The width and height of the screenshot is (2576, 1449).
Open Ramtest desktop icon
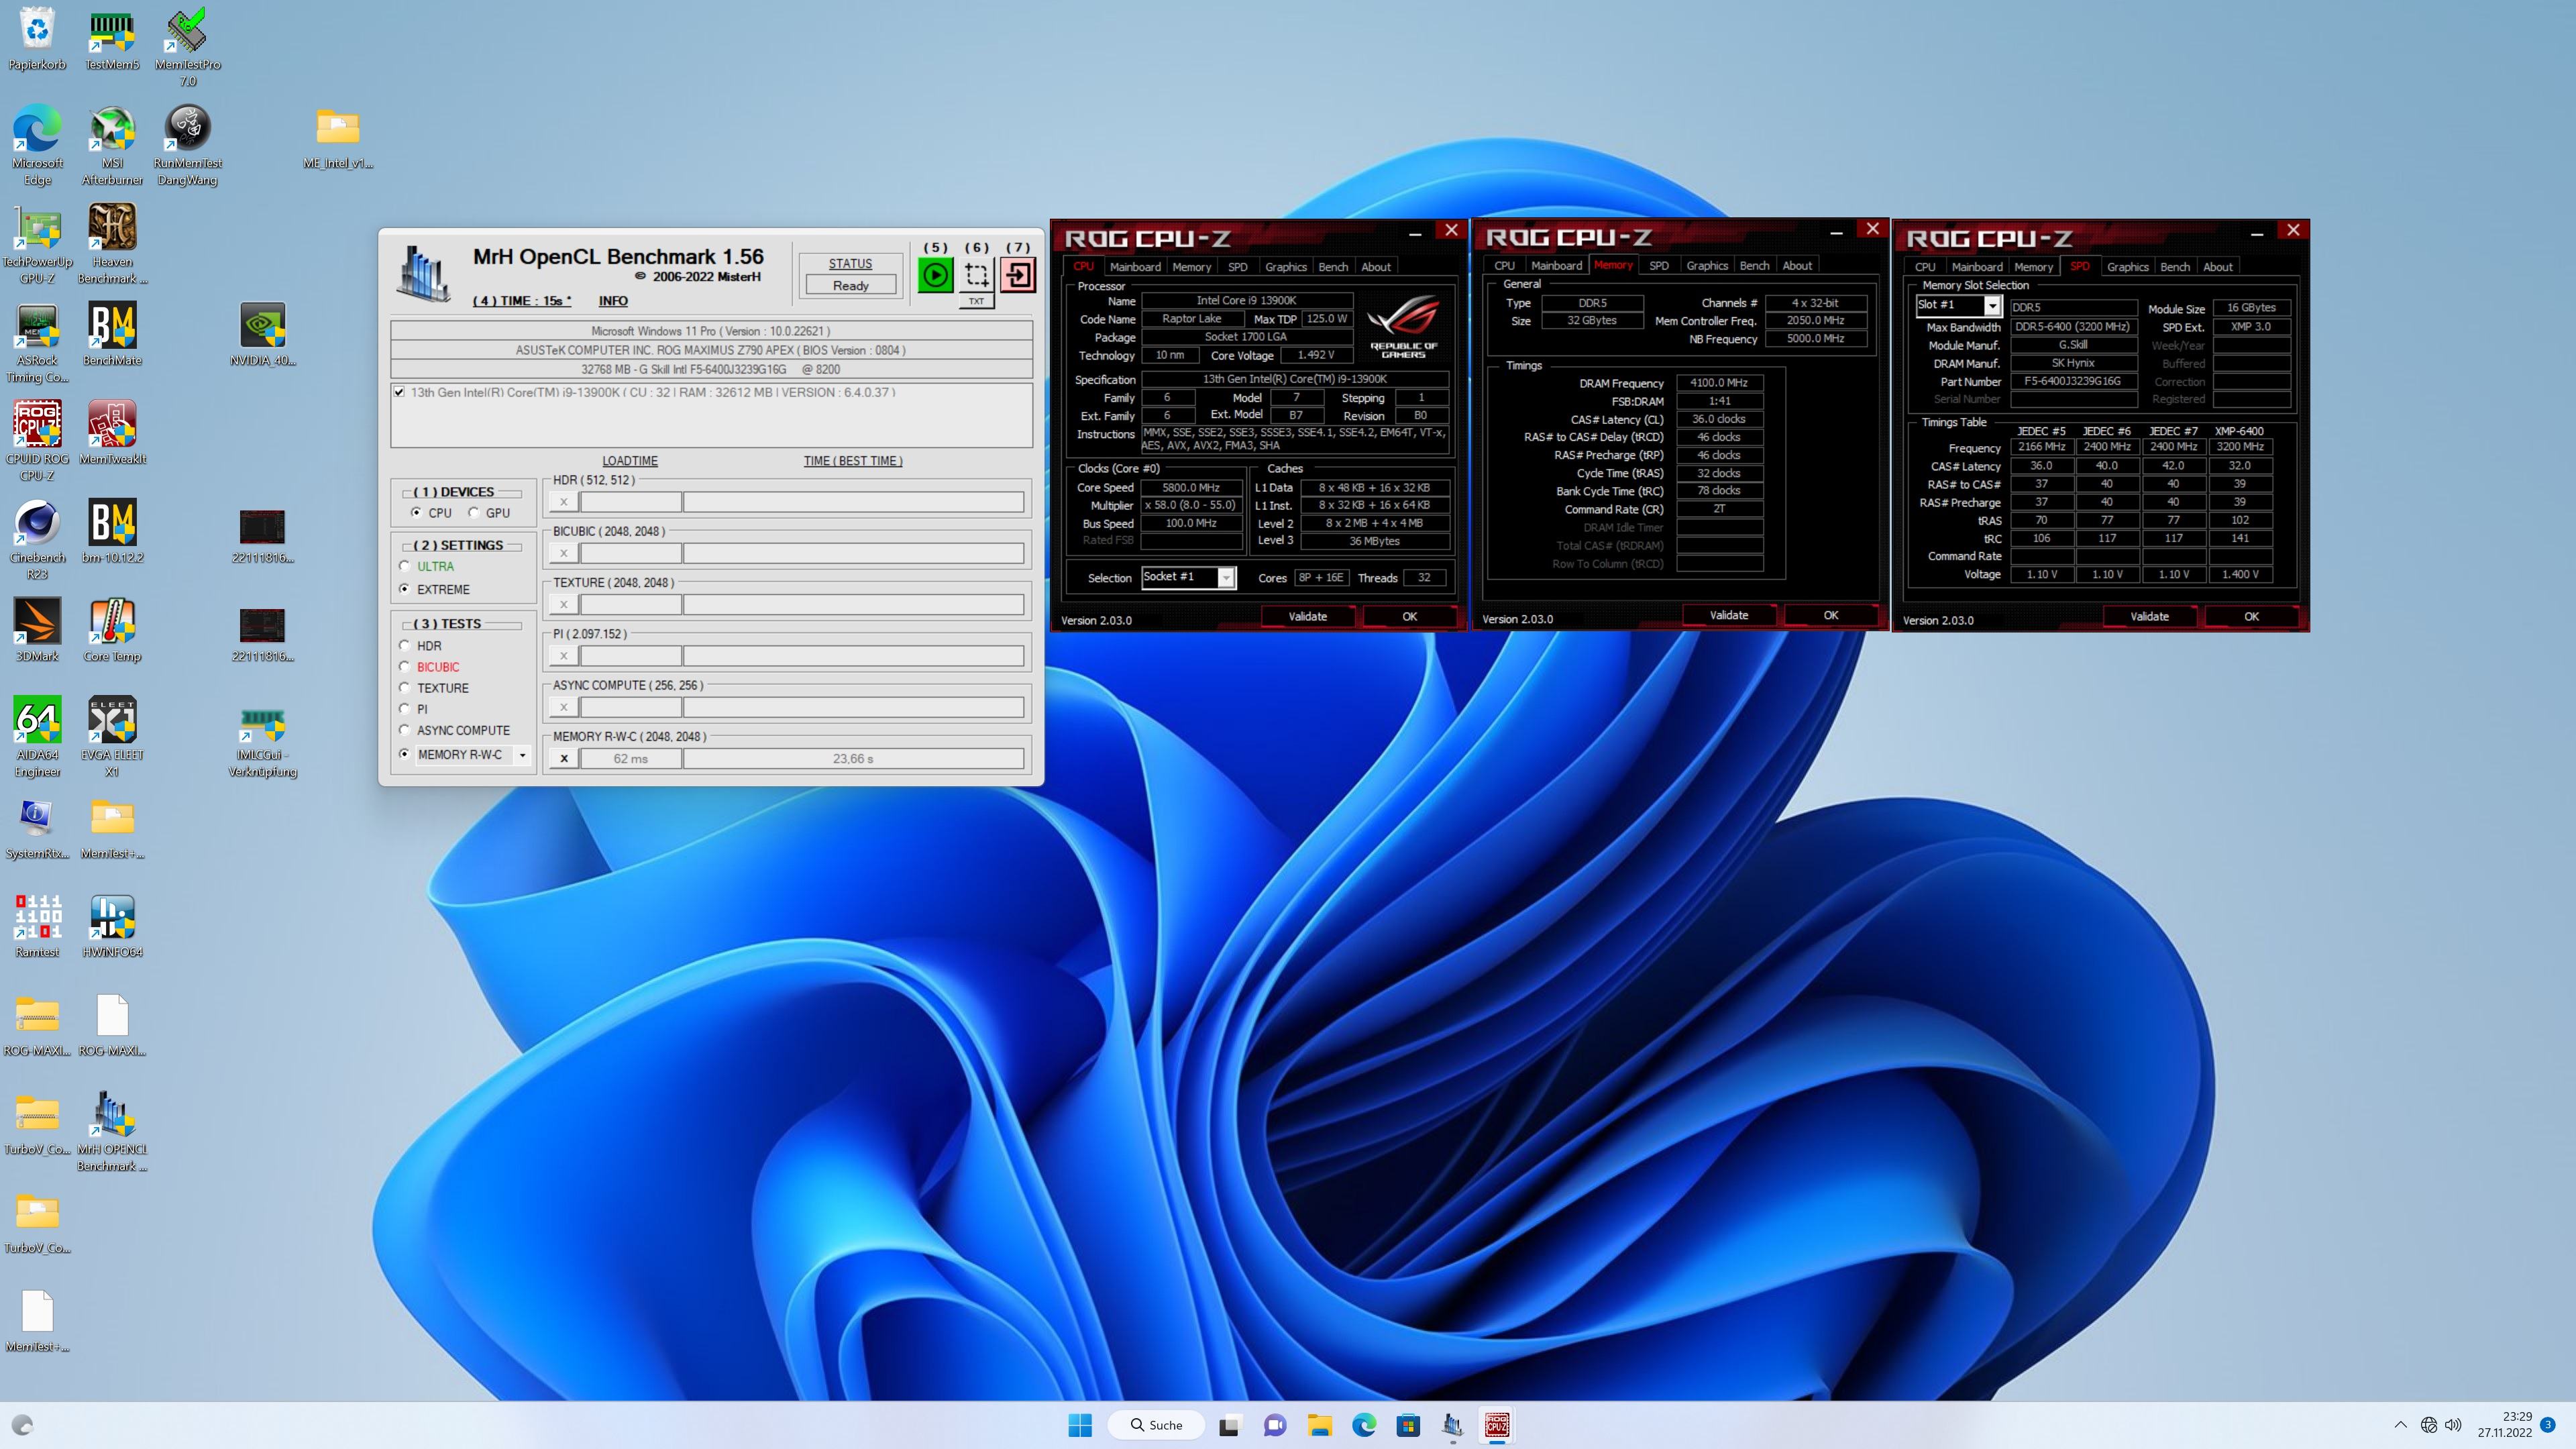(37, 926)
